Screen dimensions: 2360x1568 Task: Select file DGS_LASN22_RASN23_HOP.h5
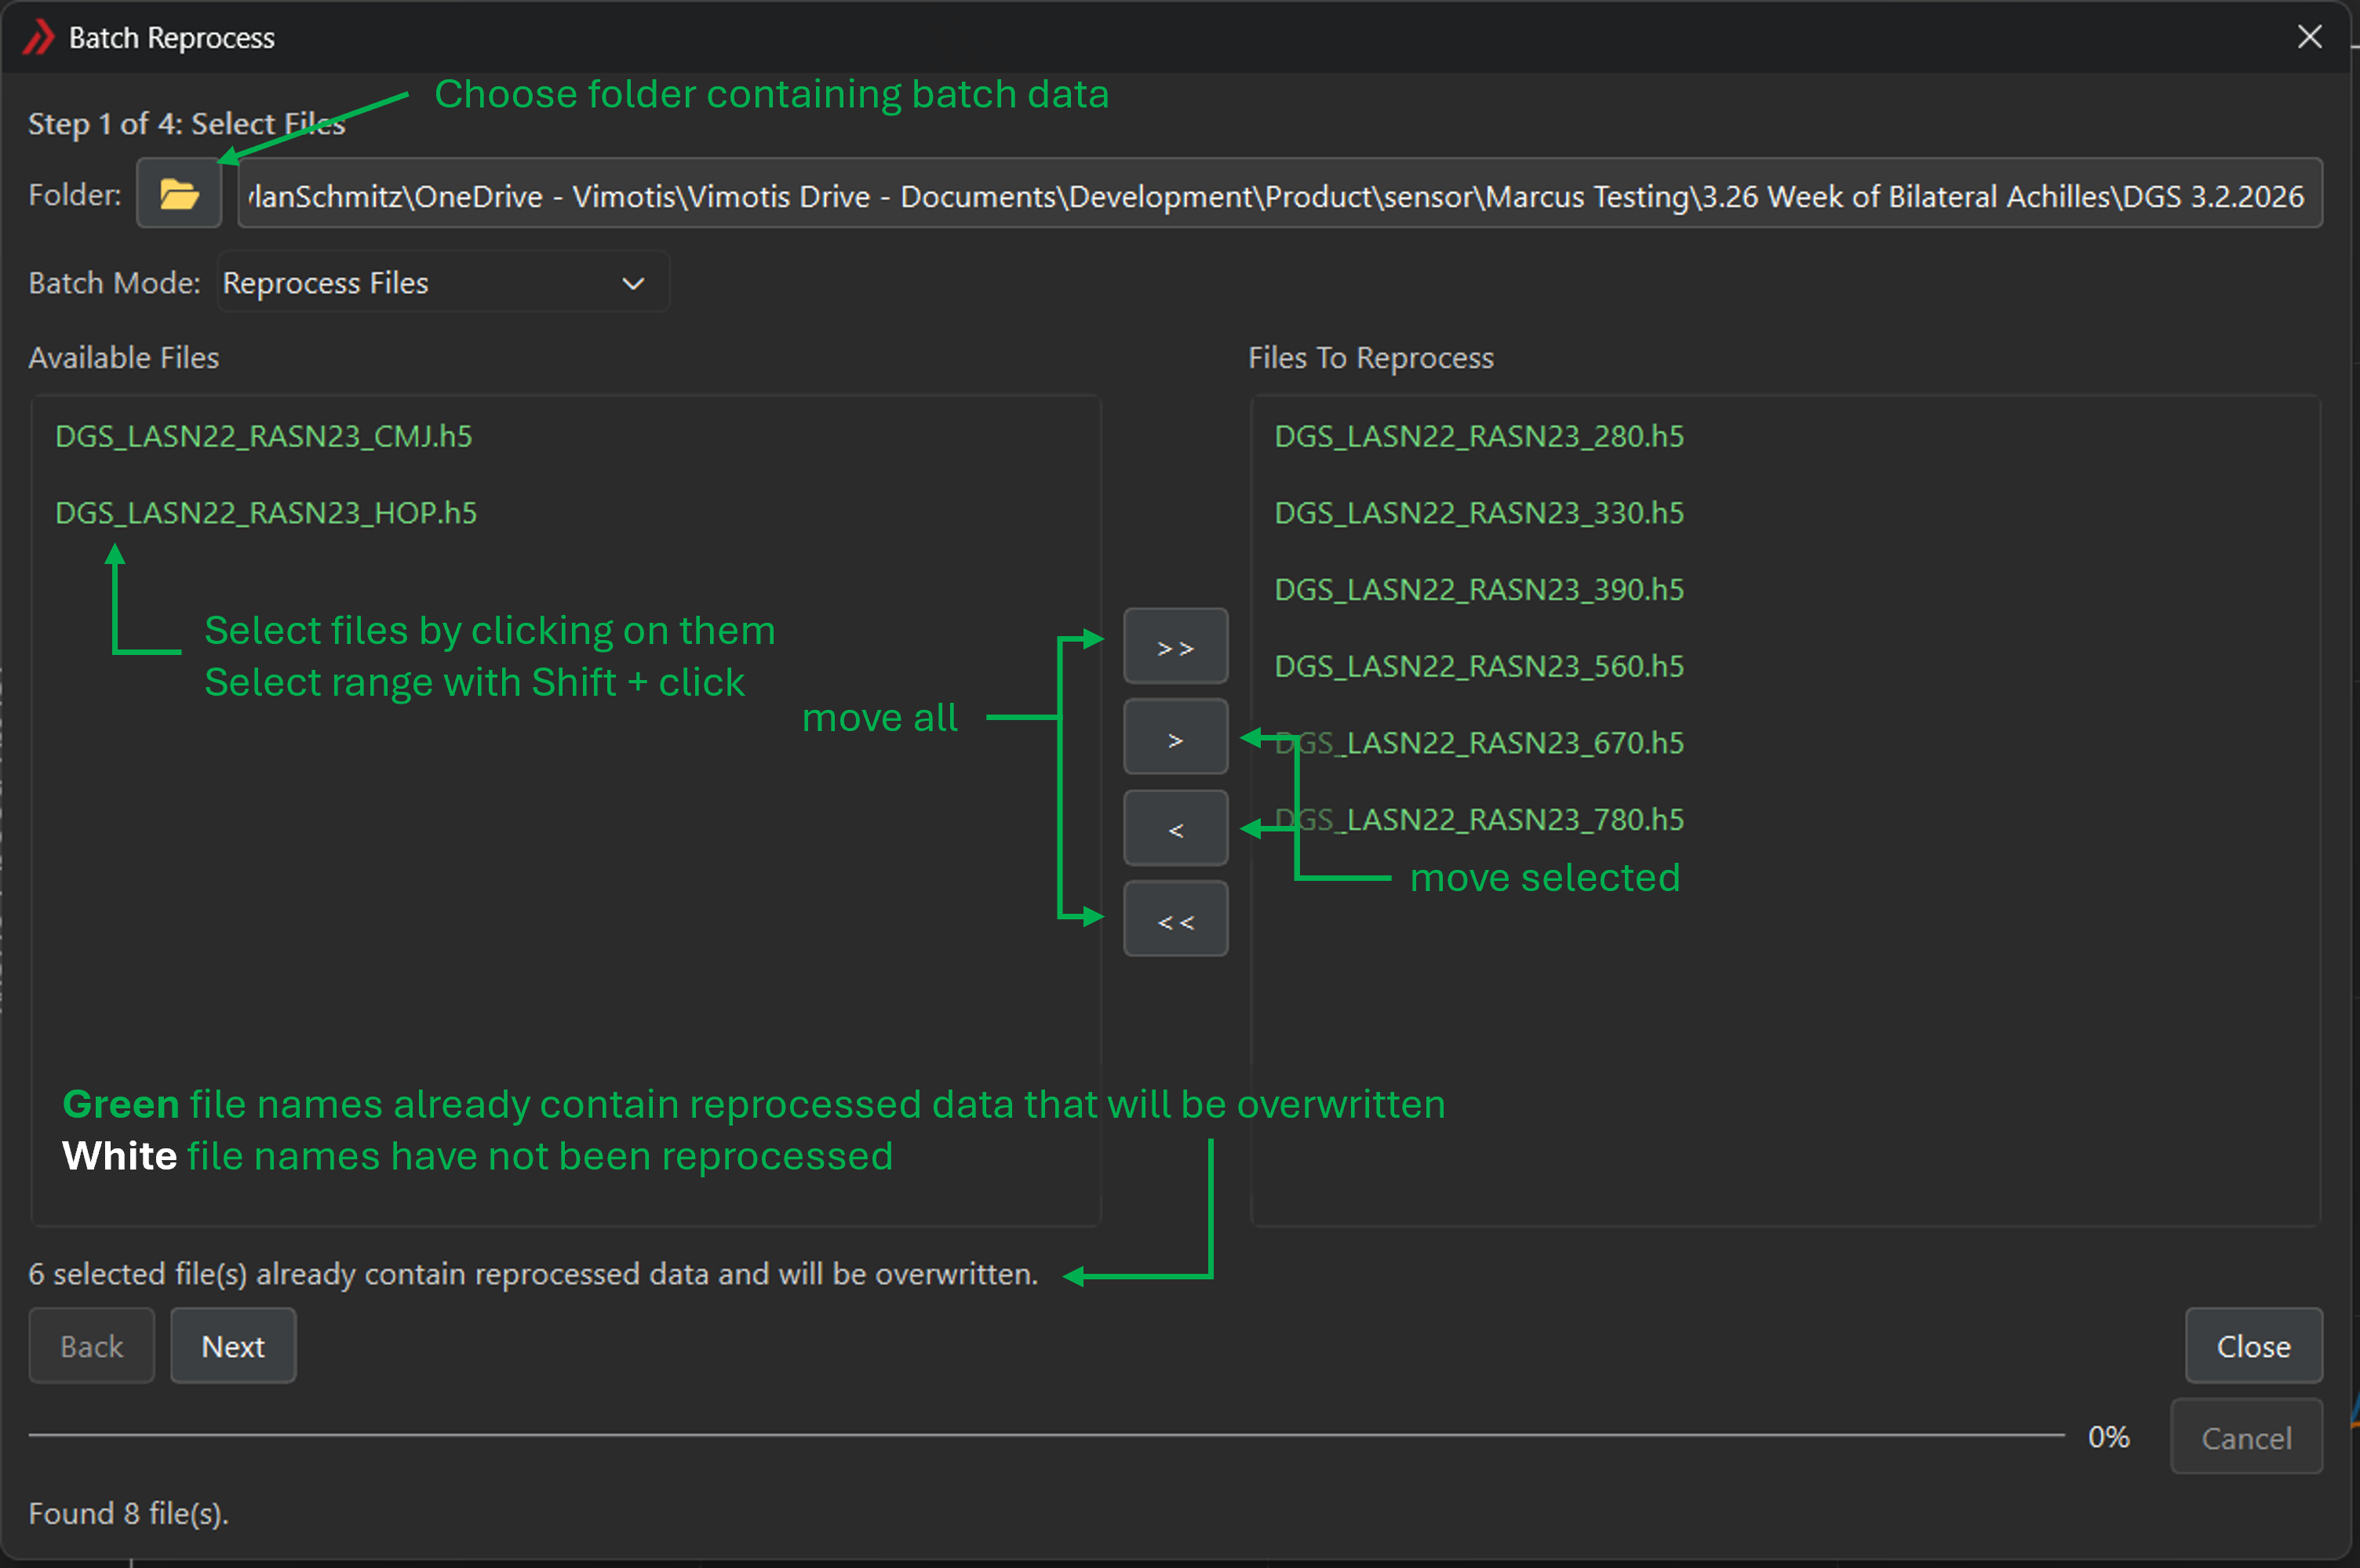[266, 513]
